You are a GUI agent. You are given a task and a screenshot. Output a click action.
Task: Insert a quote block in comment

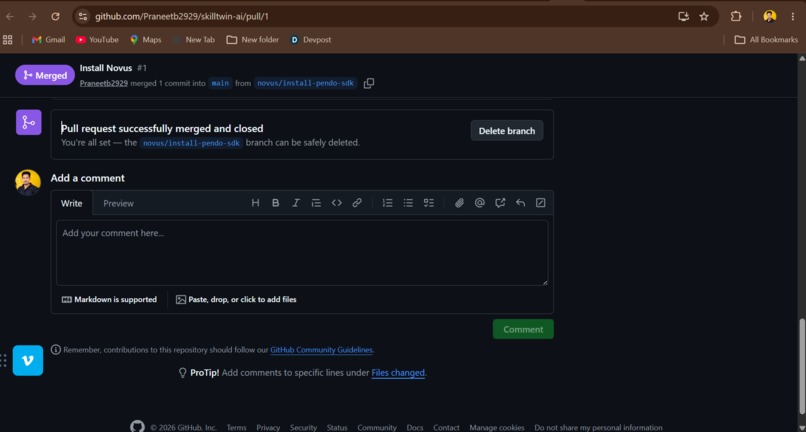pos(316,203)
